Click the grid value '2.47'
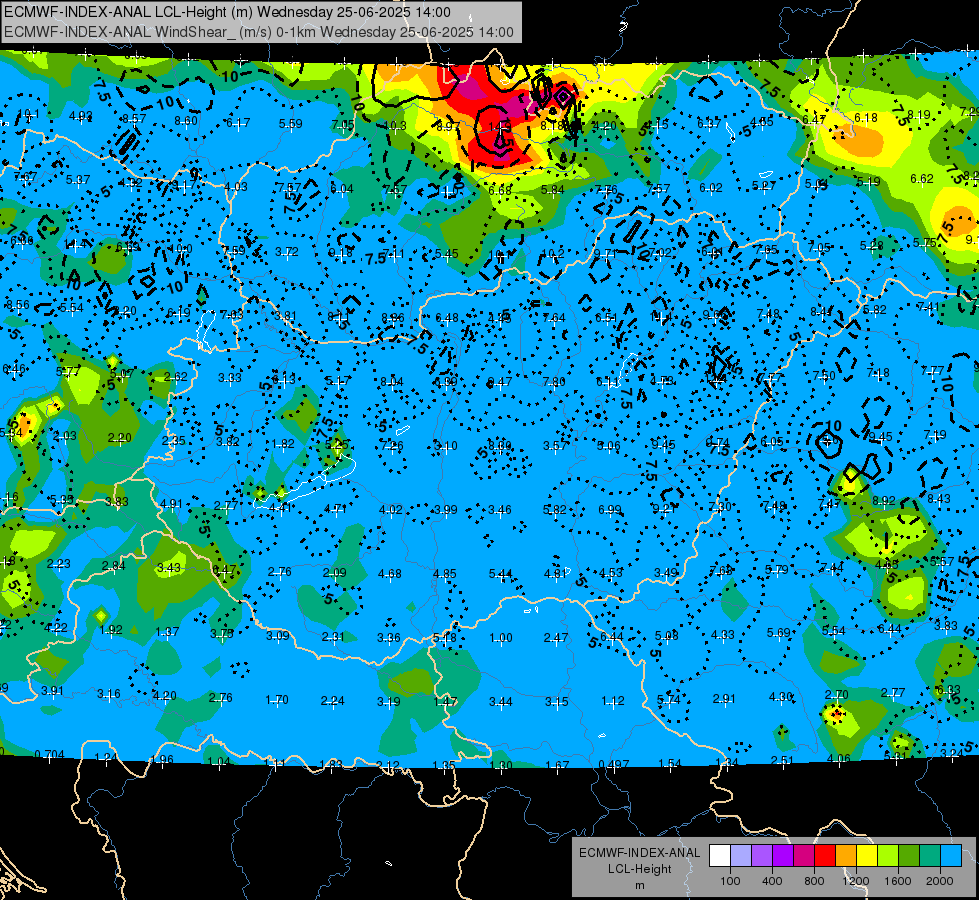 coord(556,638)
